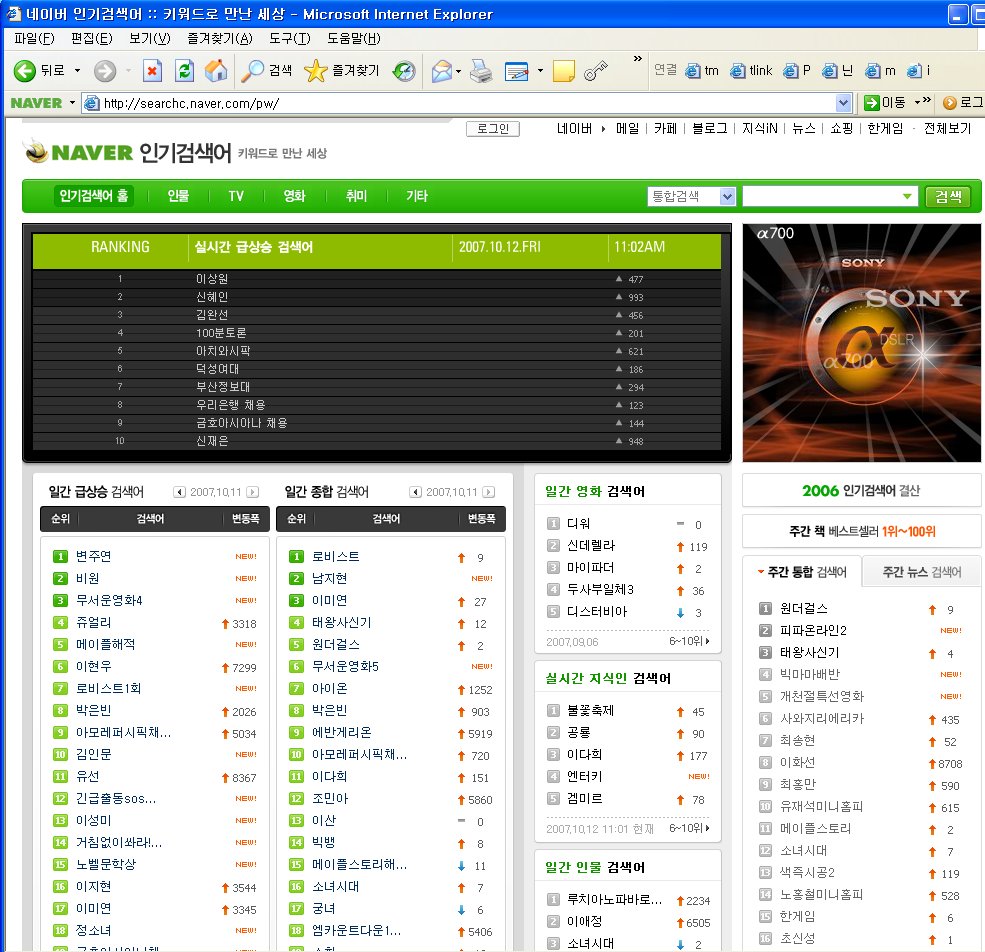The width and height of the screenshot is (985, 952).
Task: Click the Back arrow toolbar icon
Action: pos(24,70)
